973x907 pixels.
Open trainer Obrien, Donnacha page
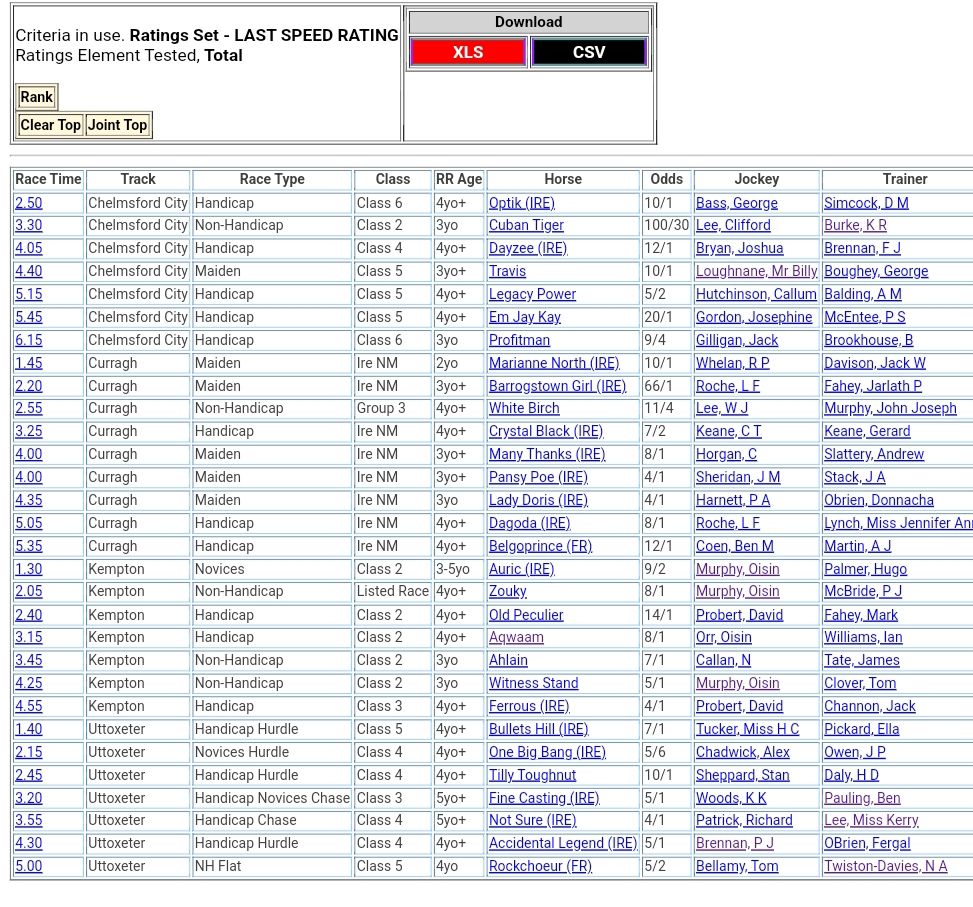[x=878, y=500]
